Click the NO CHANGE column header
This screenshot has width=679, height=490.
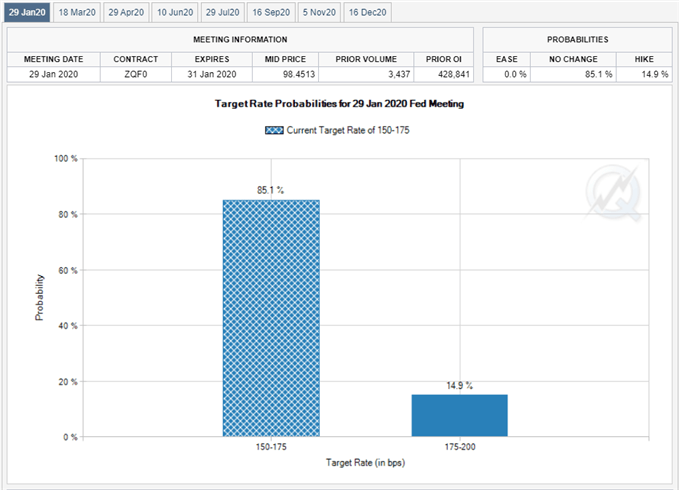pyautogui.click(x=573, y=59)
